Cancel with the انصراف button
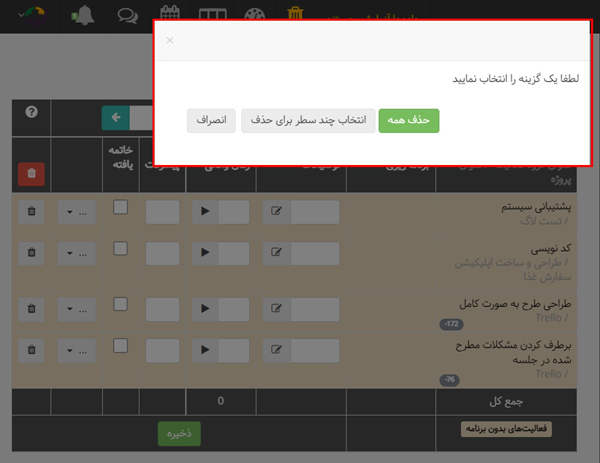The image size is (600, 463). pyautogui.click(x=211, y=121)
